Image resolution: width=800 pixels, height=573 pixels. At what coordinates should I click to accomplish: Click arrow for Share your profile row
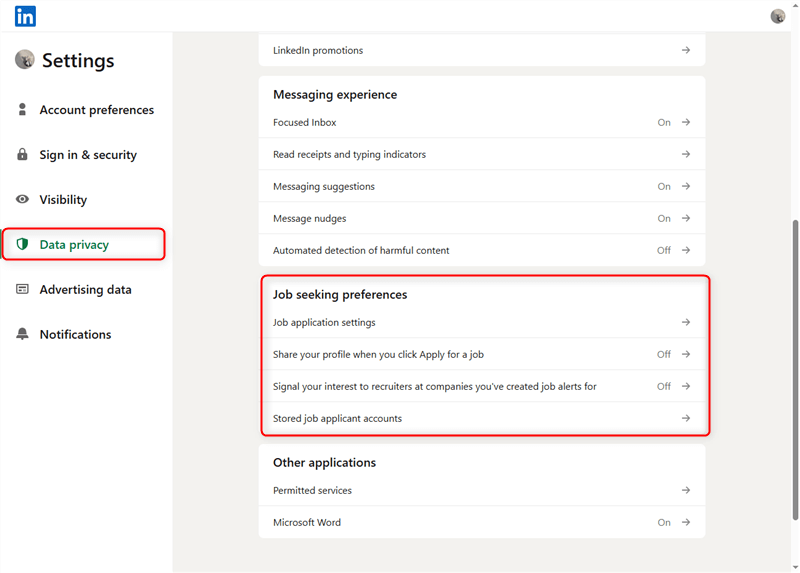click(686, 354)
